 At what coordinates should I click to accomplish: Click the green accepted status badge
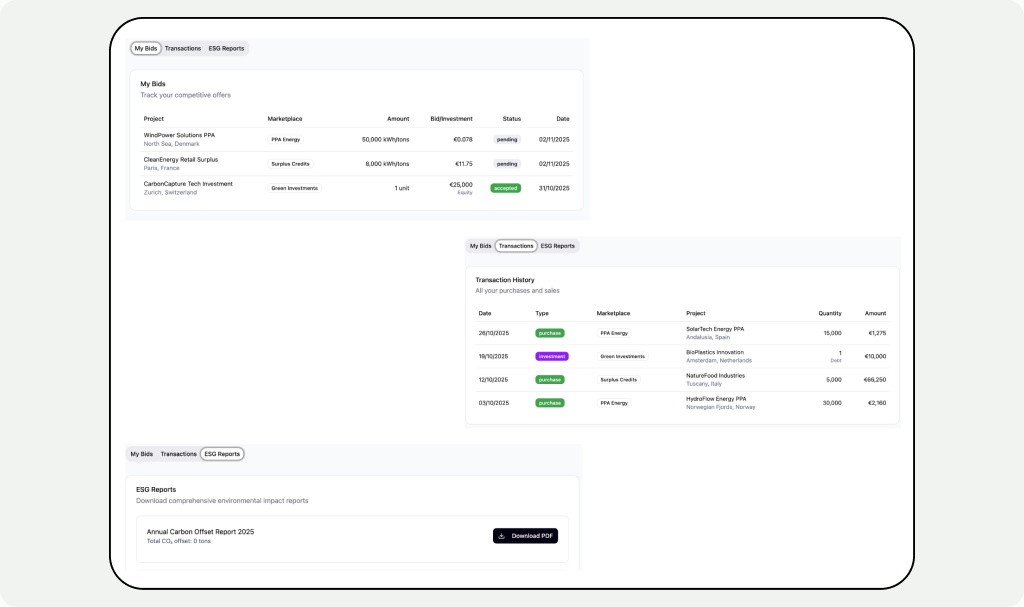click(505, 188)
